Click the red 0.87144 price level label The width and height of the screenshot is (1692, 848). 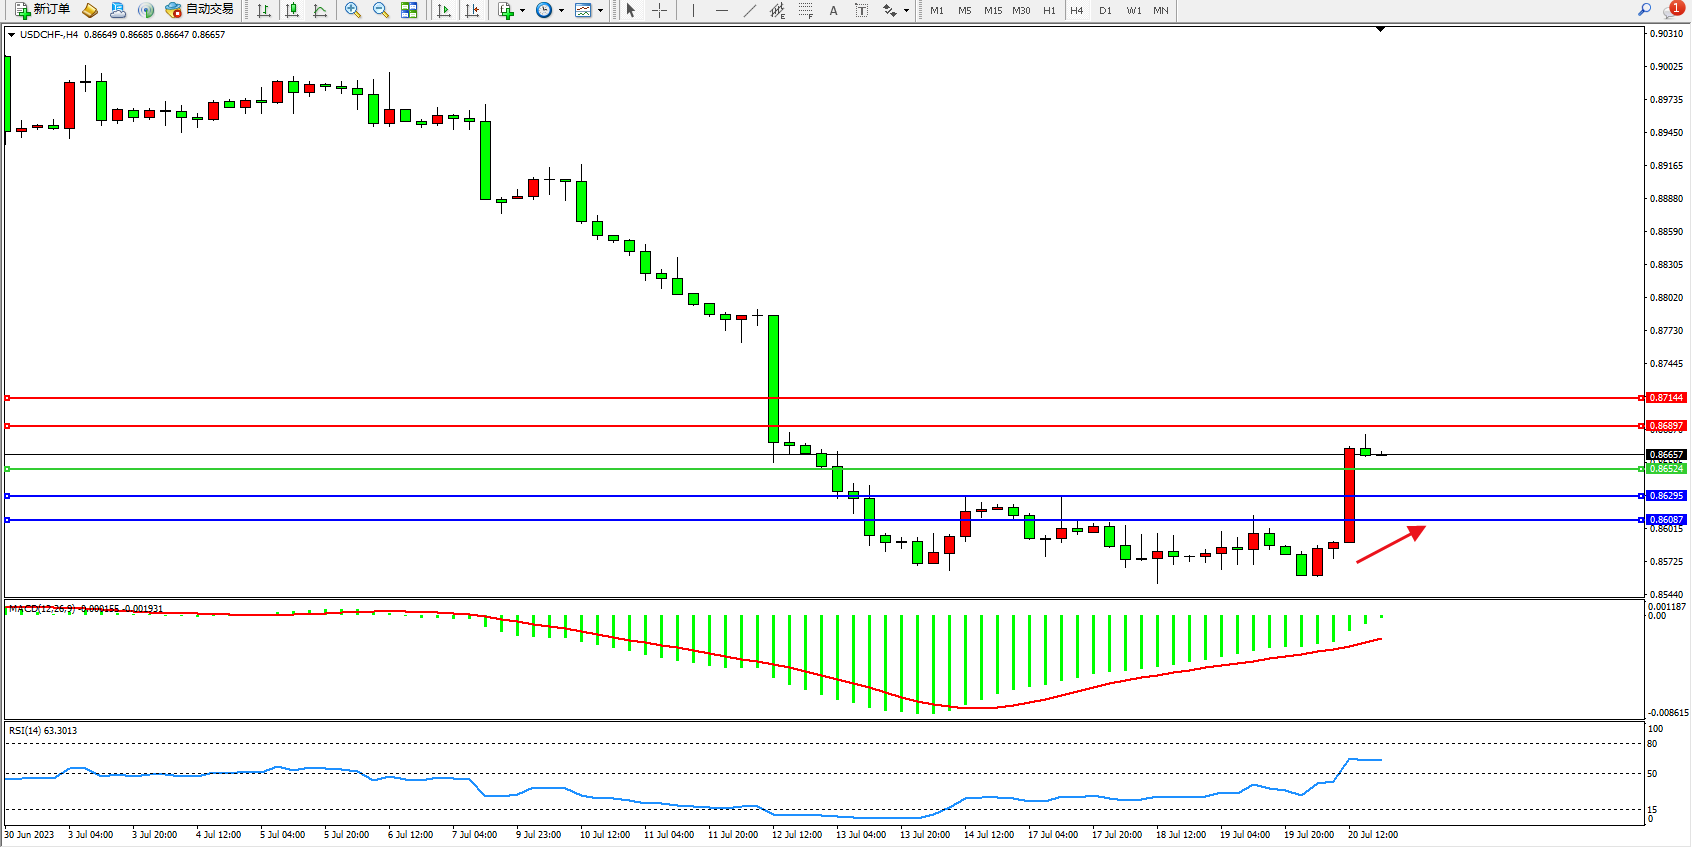1665,398
